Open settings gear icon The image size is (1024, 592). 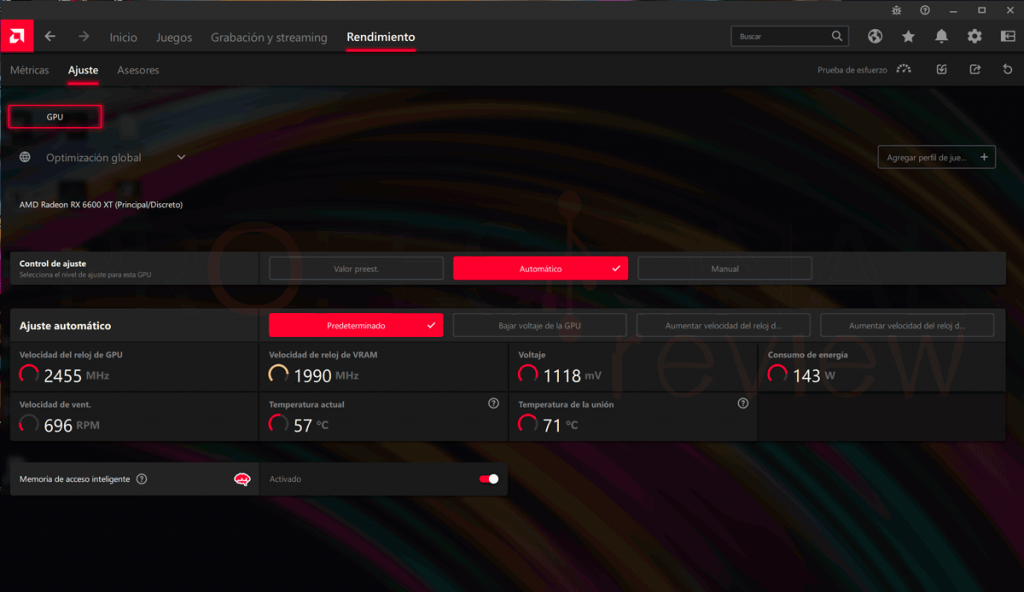coord(974,37)
